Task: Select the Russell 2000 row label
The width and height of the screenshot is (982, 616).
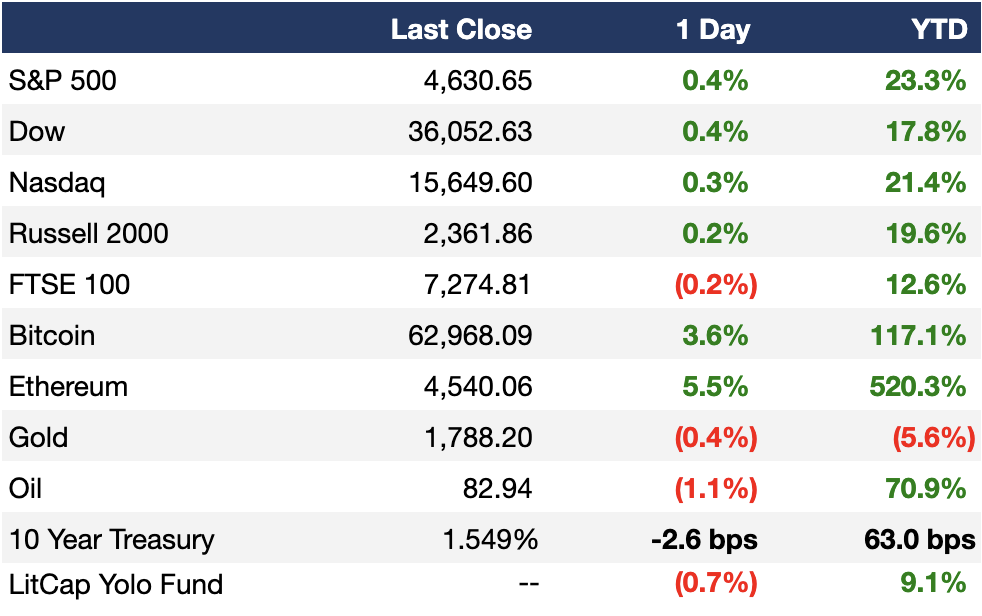Action: 88,234
